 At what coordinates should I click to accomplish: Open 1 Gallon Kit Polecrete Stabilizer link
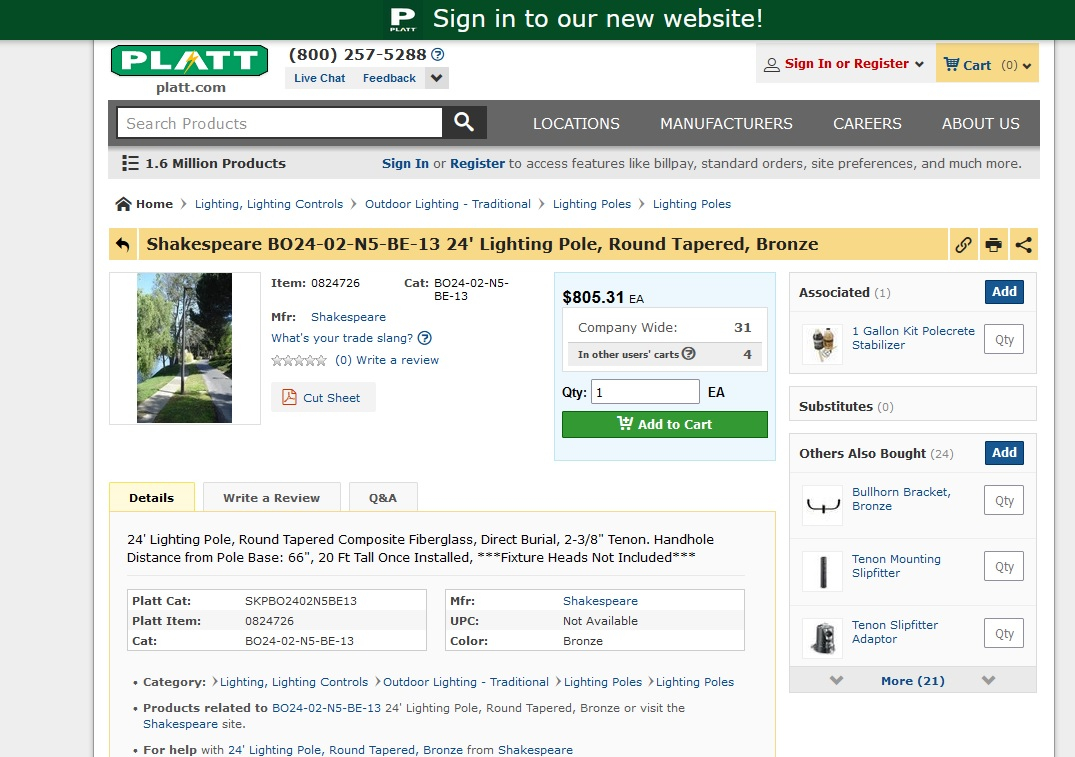click(x=913, y=338)
